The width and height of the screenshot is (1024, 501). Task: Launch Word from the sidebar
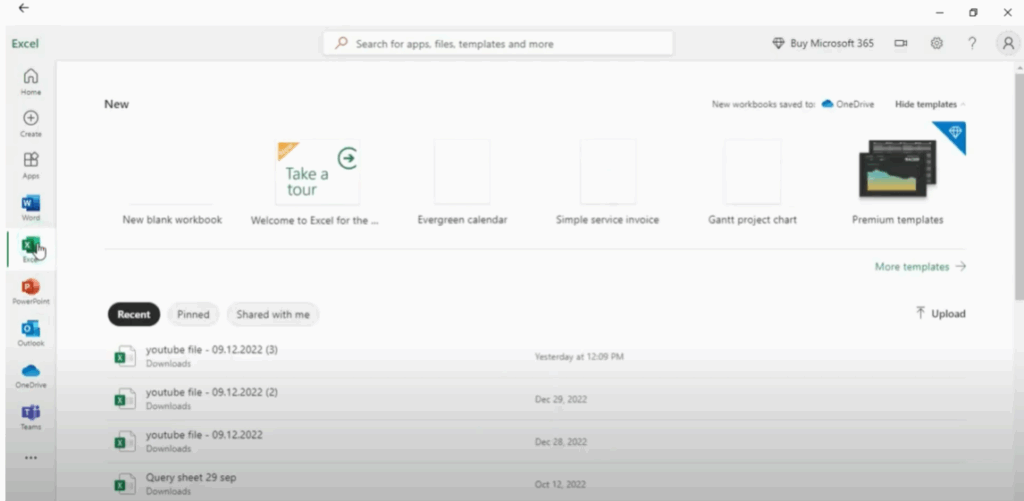31,208
